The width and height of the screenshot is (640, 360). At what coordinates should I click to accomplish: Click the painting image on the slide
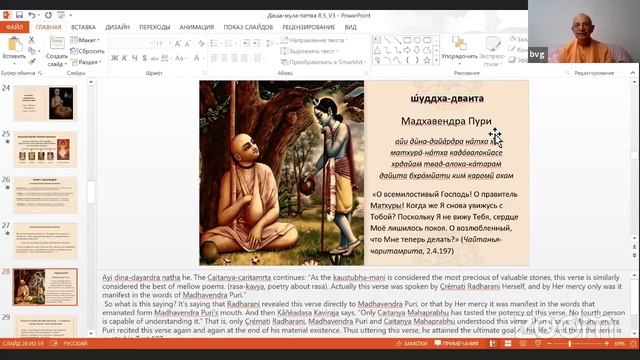(282, 173)
